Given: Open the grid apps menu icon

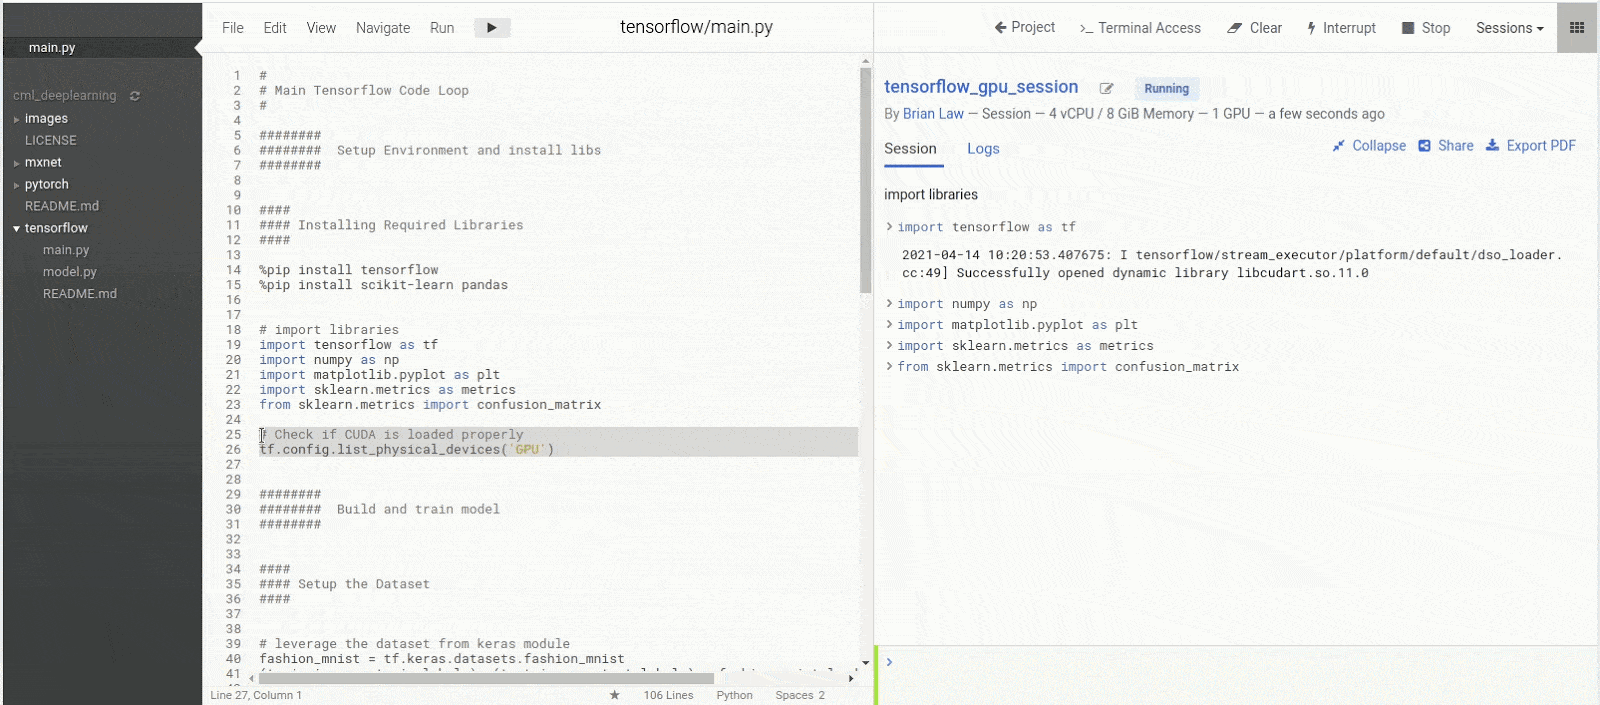Looking at the screenshot, I should click(x=1577, y=28).
